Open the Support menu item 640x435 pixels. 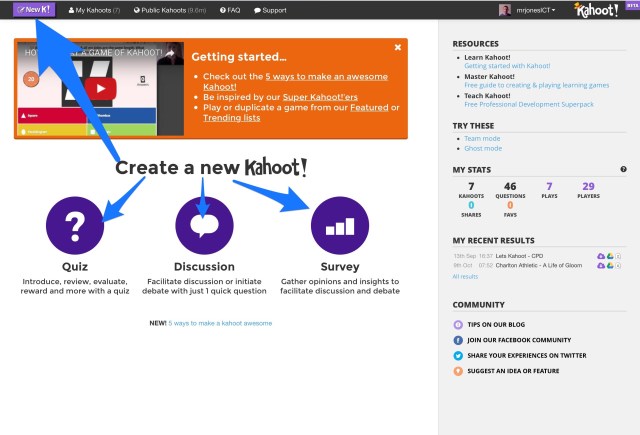pos(270,10)
